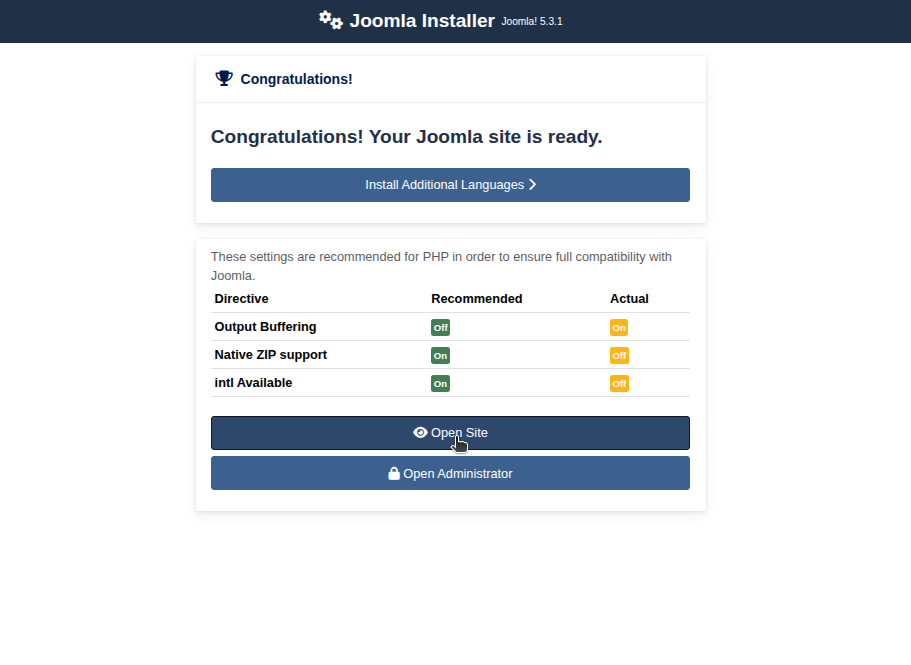
Task: Click the Directive column header
Action: tap(241, 299)
